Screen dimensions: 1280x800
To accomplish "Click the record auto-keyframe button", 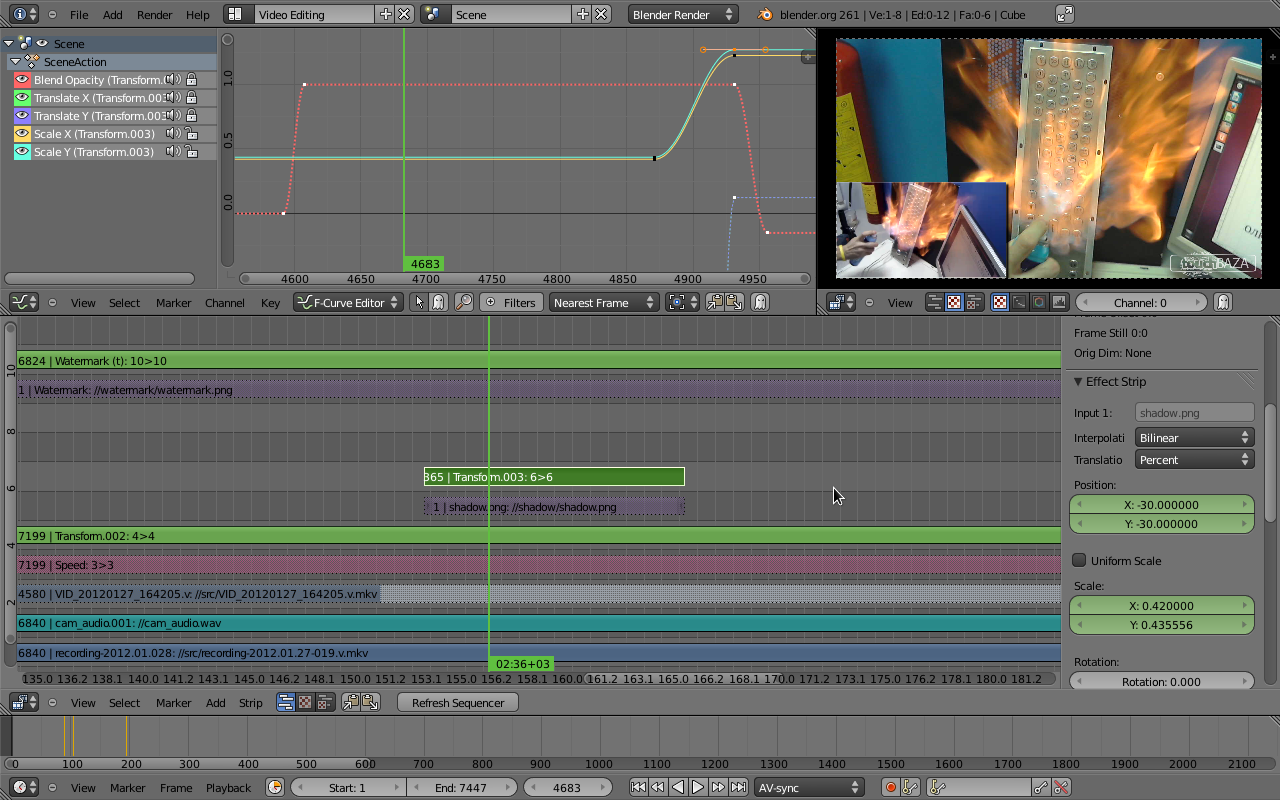I will [x=891, y=787].
